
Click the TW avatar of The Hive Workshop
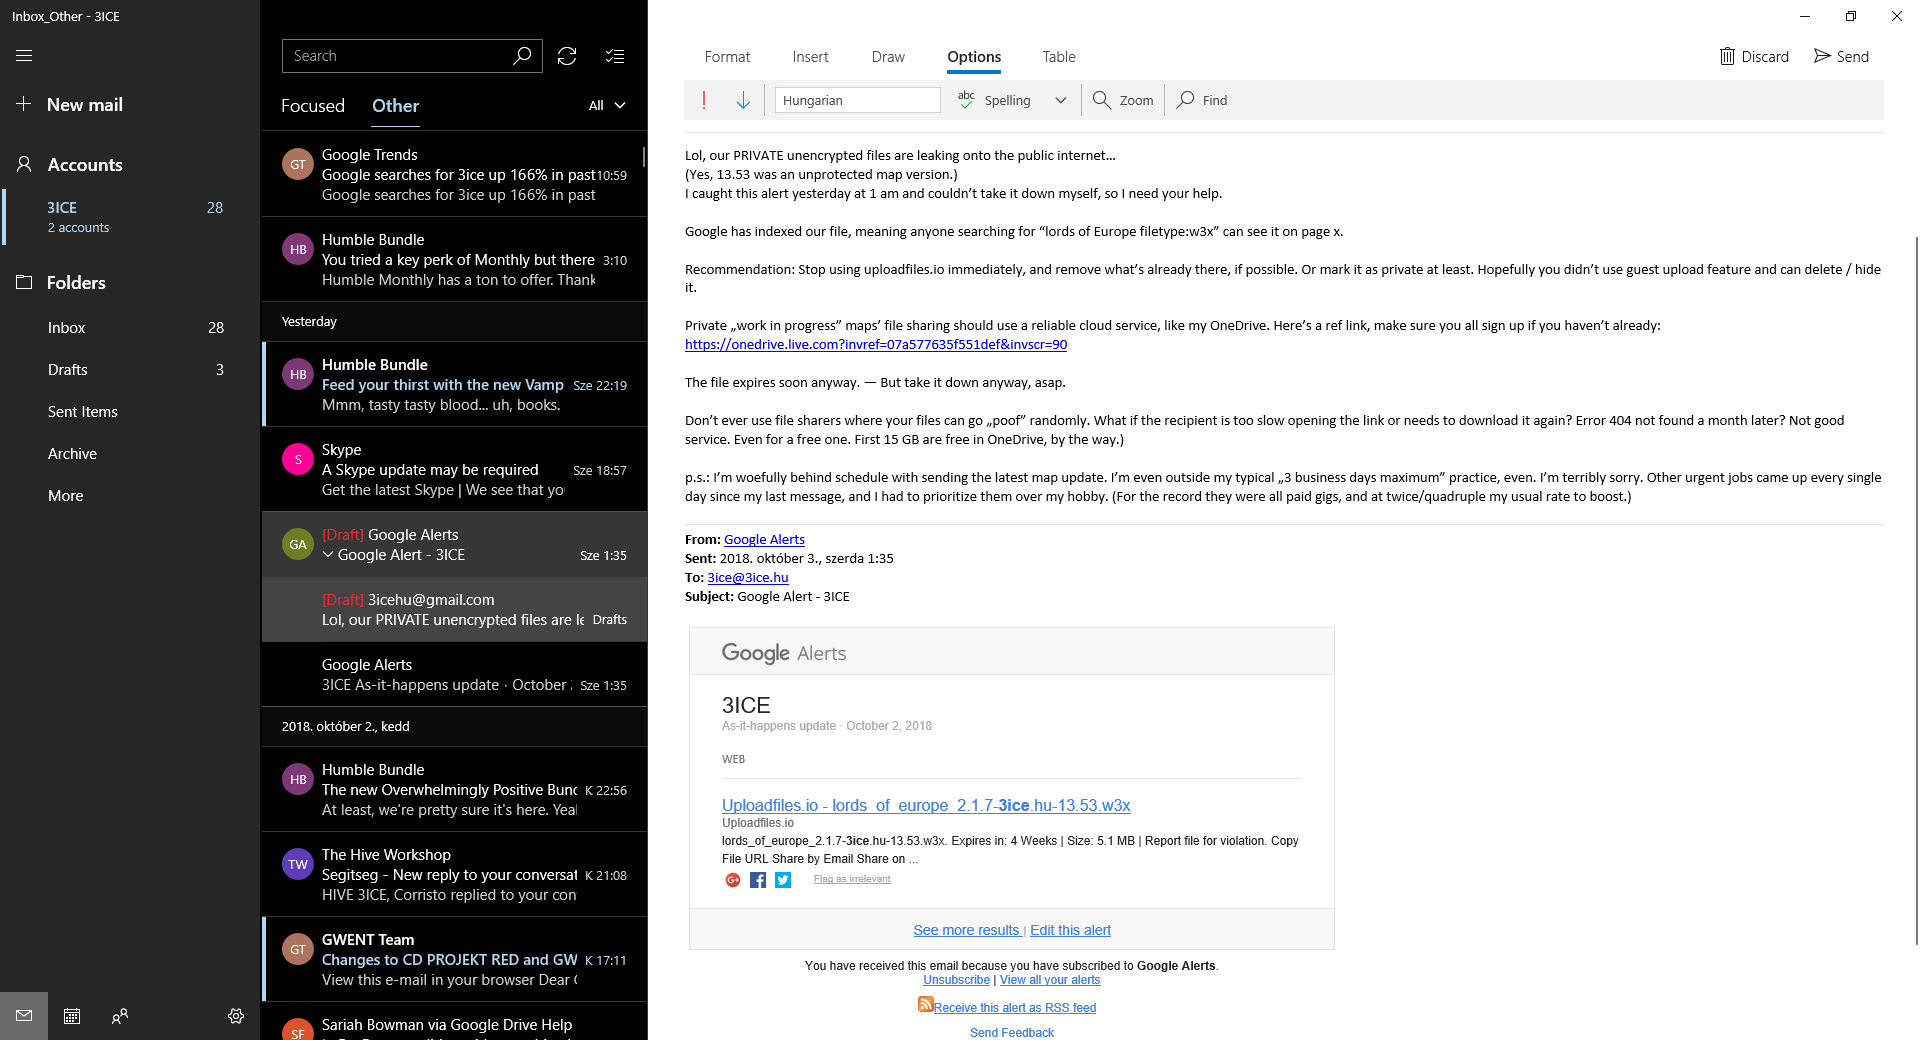pos(298,864)
